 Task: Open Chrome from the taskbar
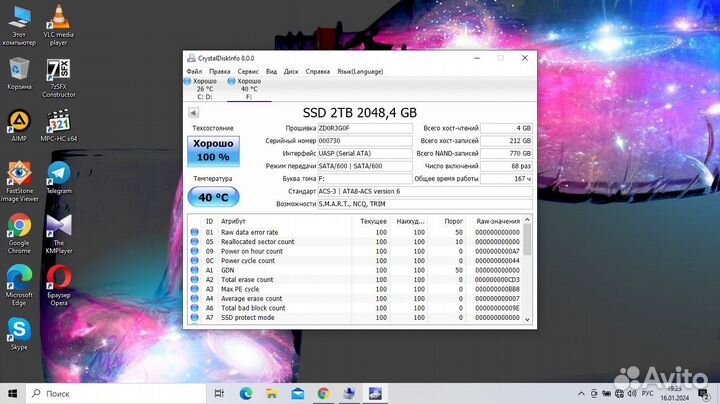[x=323, y=393]
